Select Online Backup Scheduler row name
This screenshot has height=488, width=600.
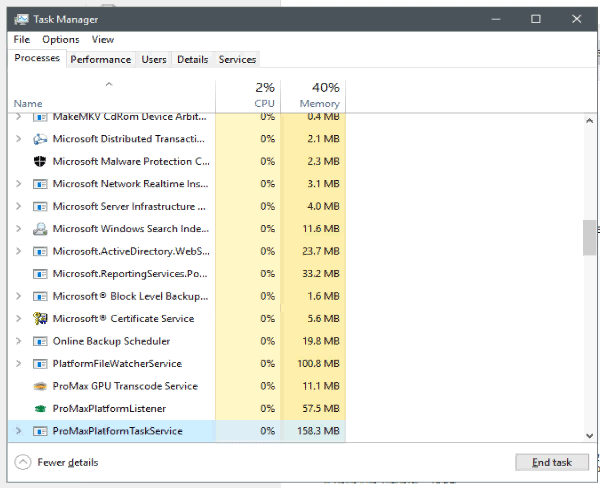pos(111,341)
